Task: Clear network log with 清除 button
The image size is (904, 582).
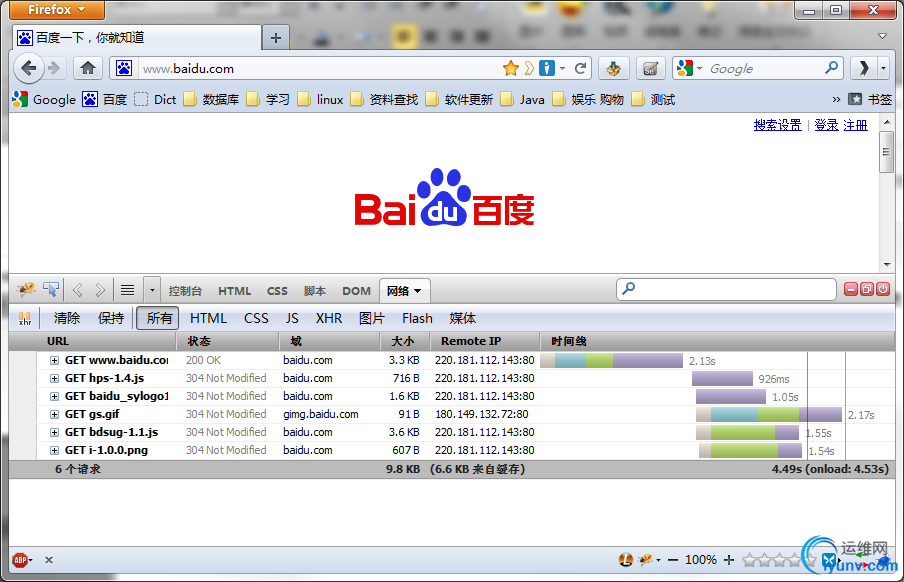Action: (67, 318)
